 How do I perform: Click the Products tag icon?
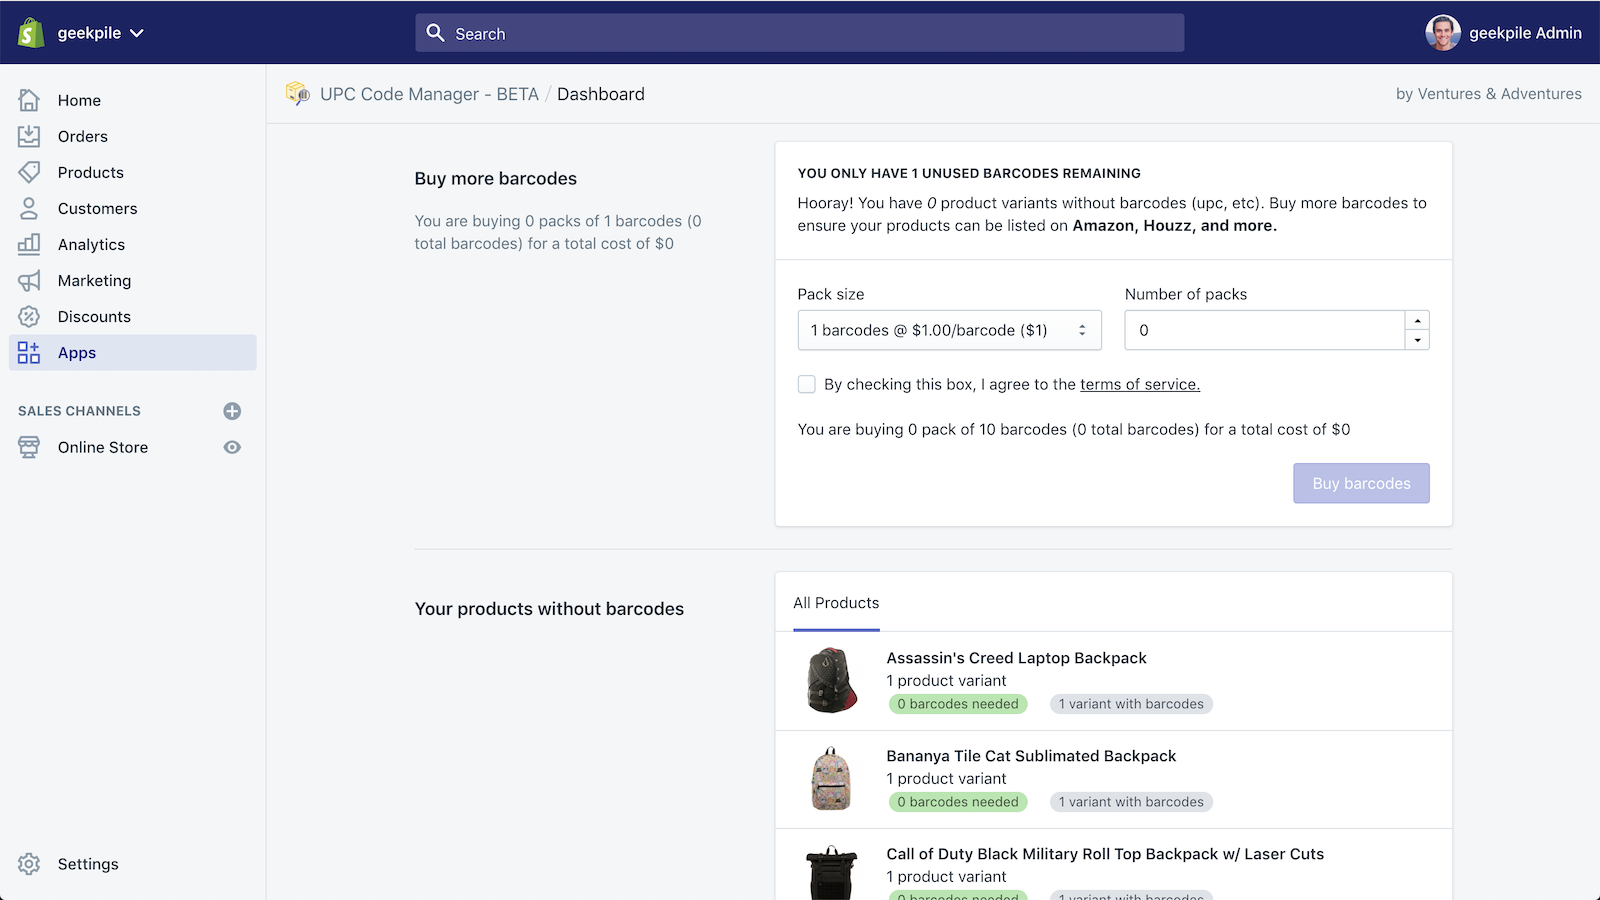tap(29, 172)
